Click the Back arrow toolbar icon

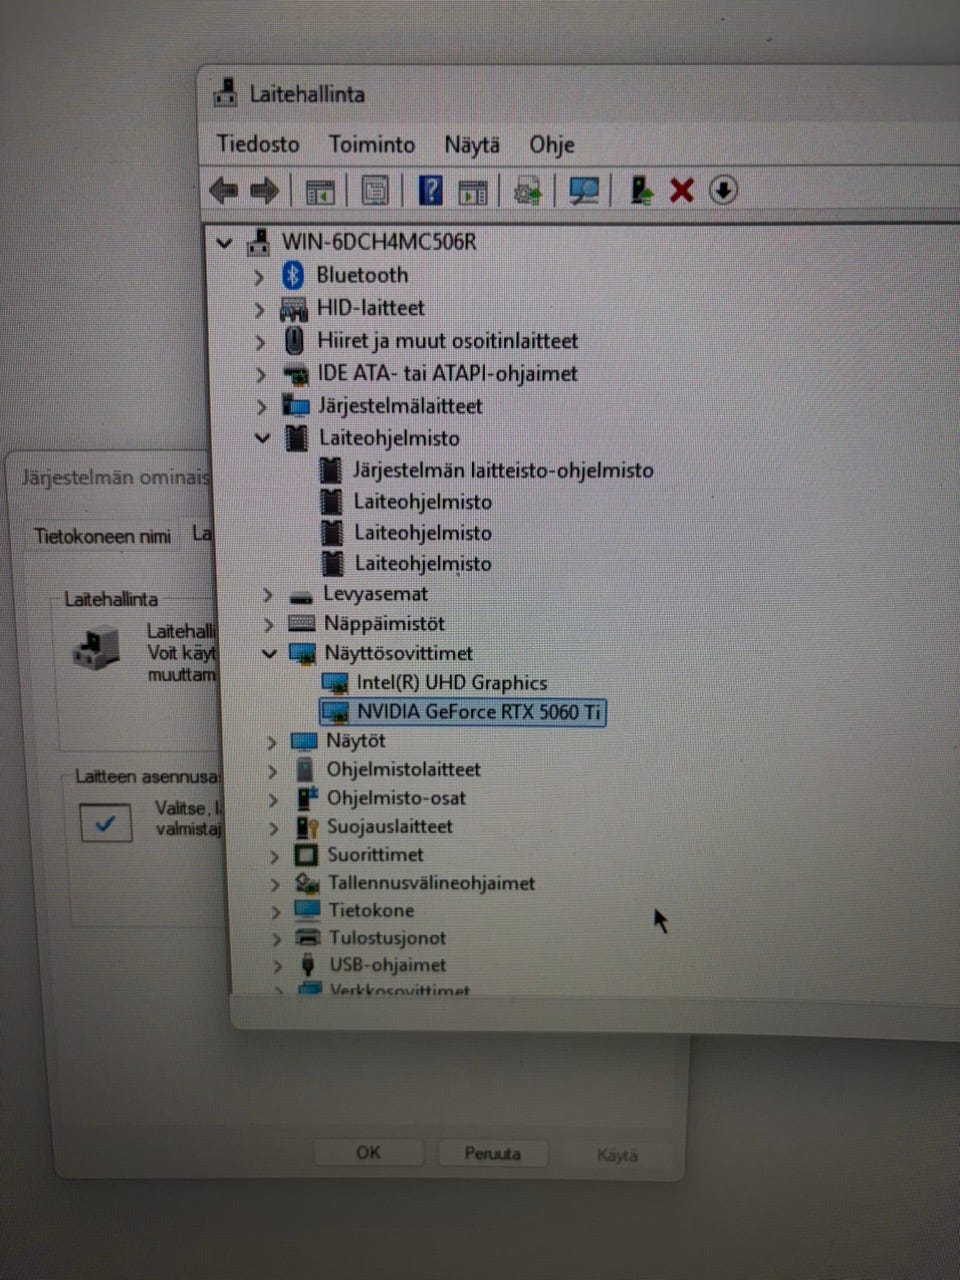(x=223, y=190)
